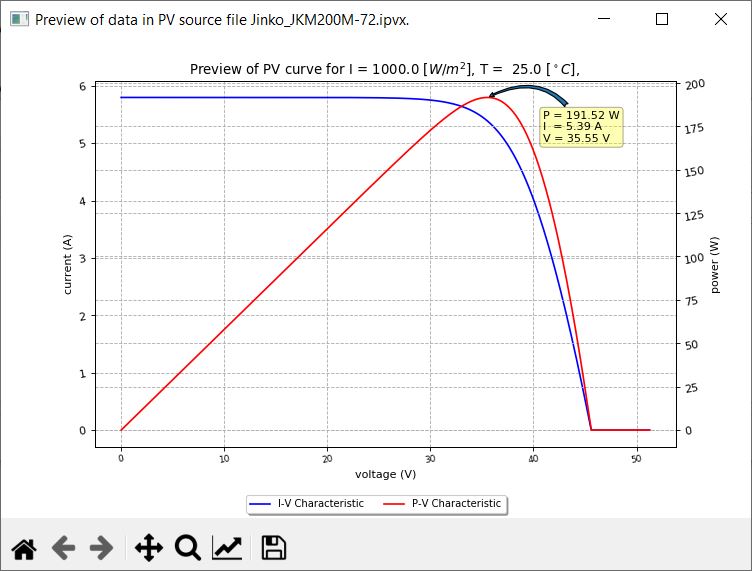Click the red line sample in the legend

[395, 504]
